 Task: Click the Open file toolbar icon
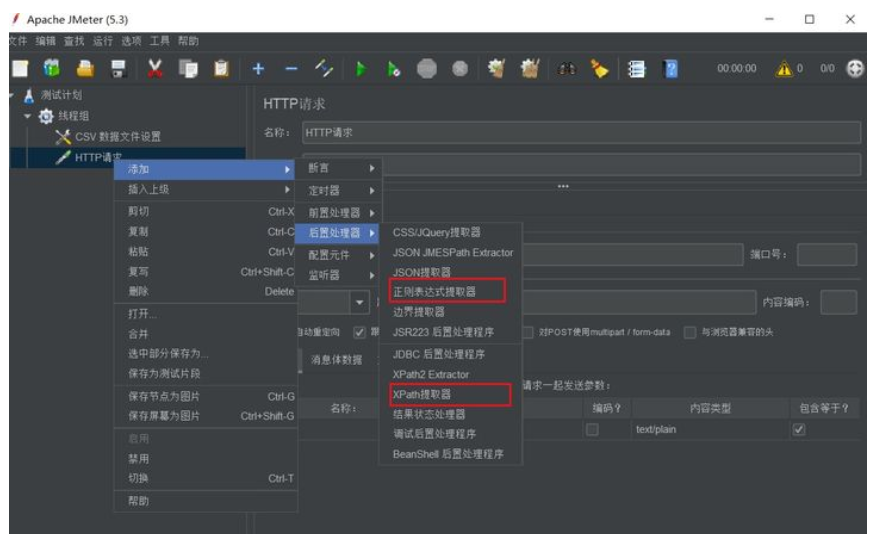pyautogui.click(x=85, y=68)
